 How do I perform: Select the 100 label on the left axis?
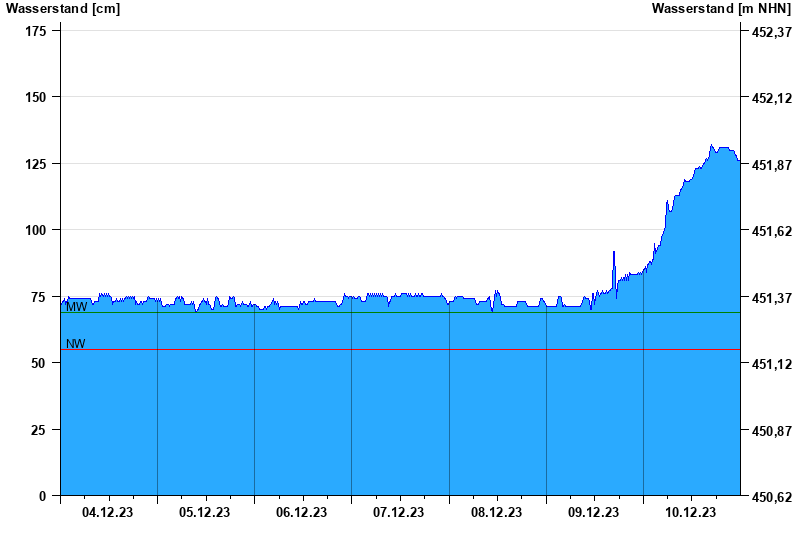click(36, 230)
